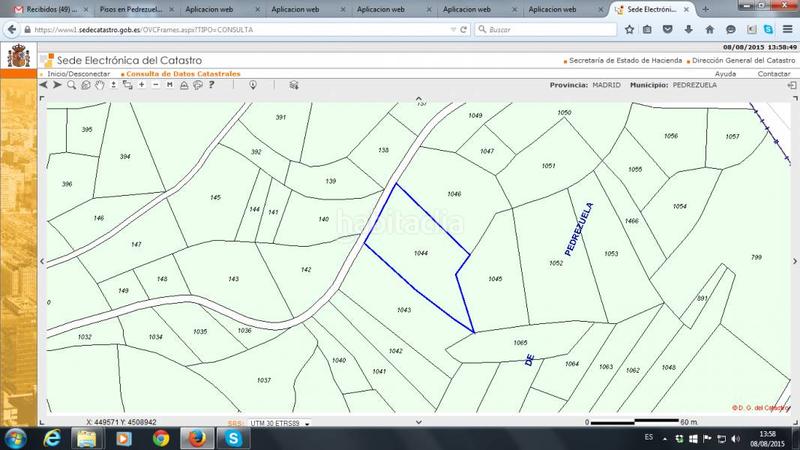This screenshot has width=800, height=450.
Task: Go to previous map view arrow
Action: (x=44, y=85)
